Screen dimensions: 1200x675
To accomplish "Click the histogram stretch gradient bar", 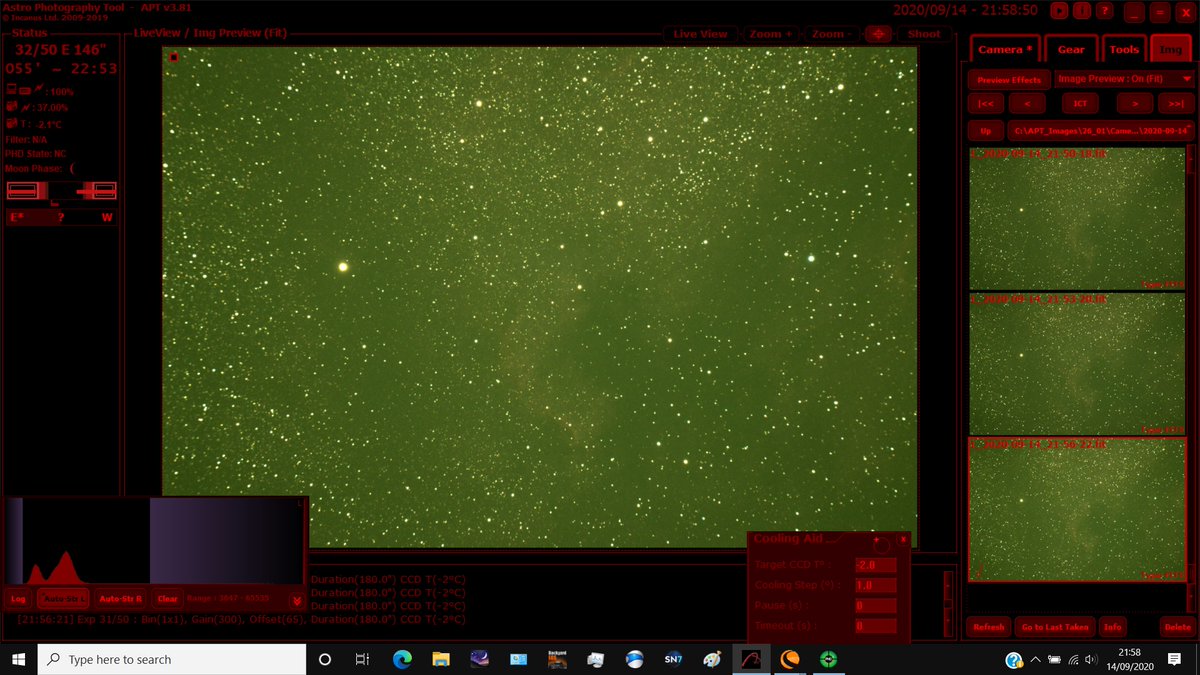I will pyautogui.click(x=226, y=541).
